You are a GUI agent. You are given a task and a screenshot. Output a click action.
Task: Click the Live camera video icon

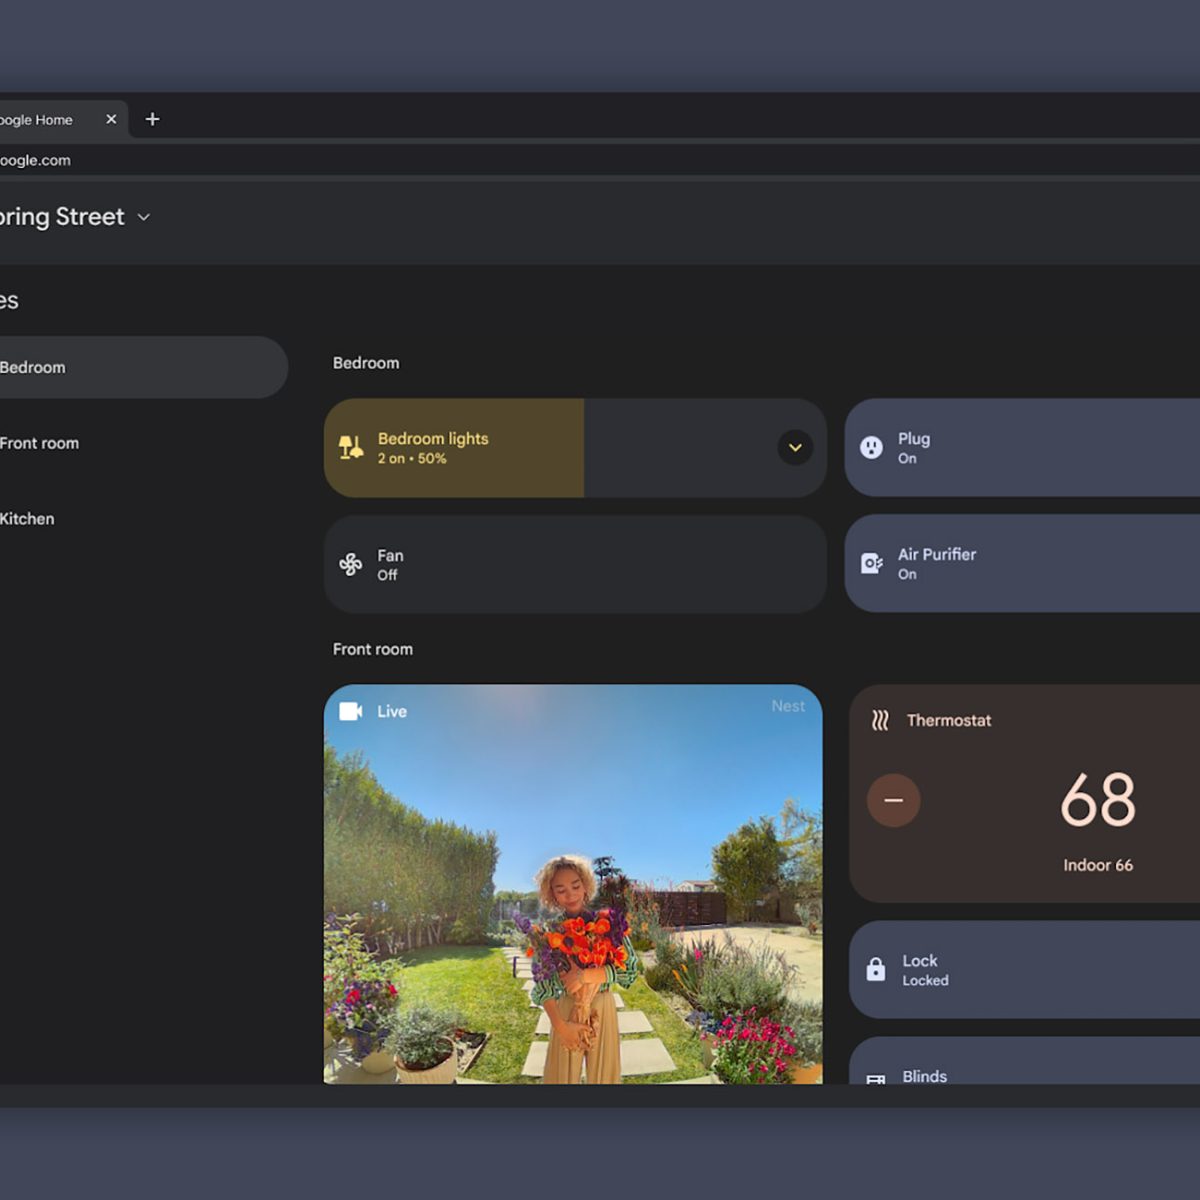[351, 711]
